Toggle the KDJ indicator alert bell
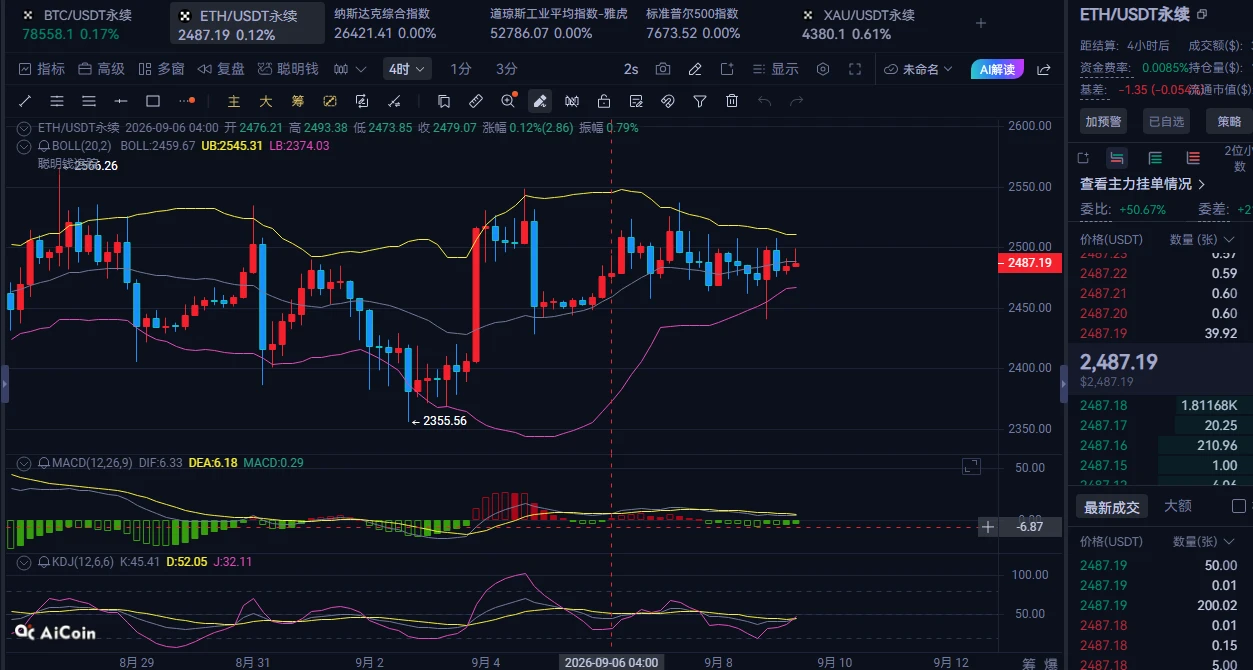 [44, 562]
